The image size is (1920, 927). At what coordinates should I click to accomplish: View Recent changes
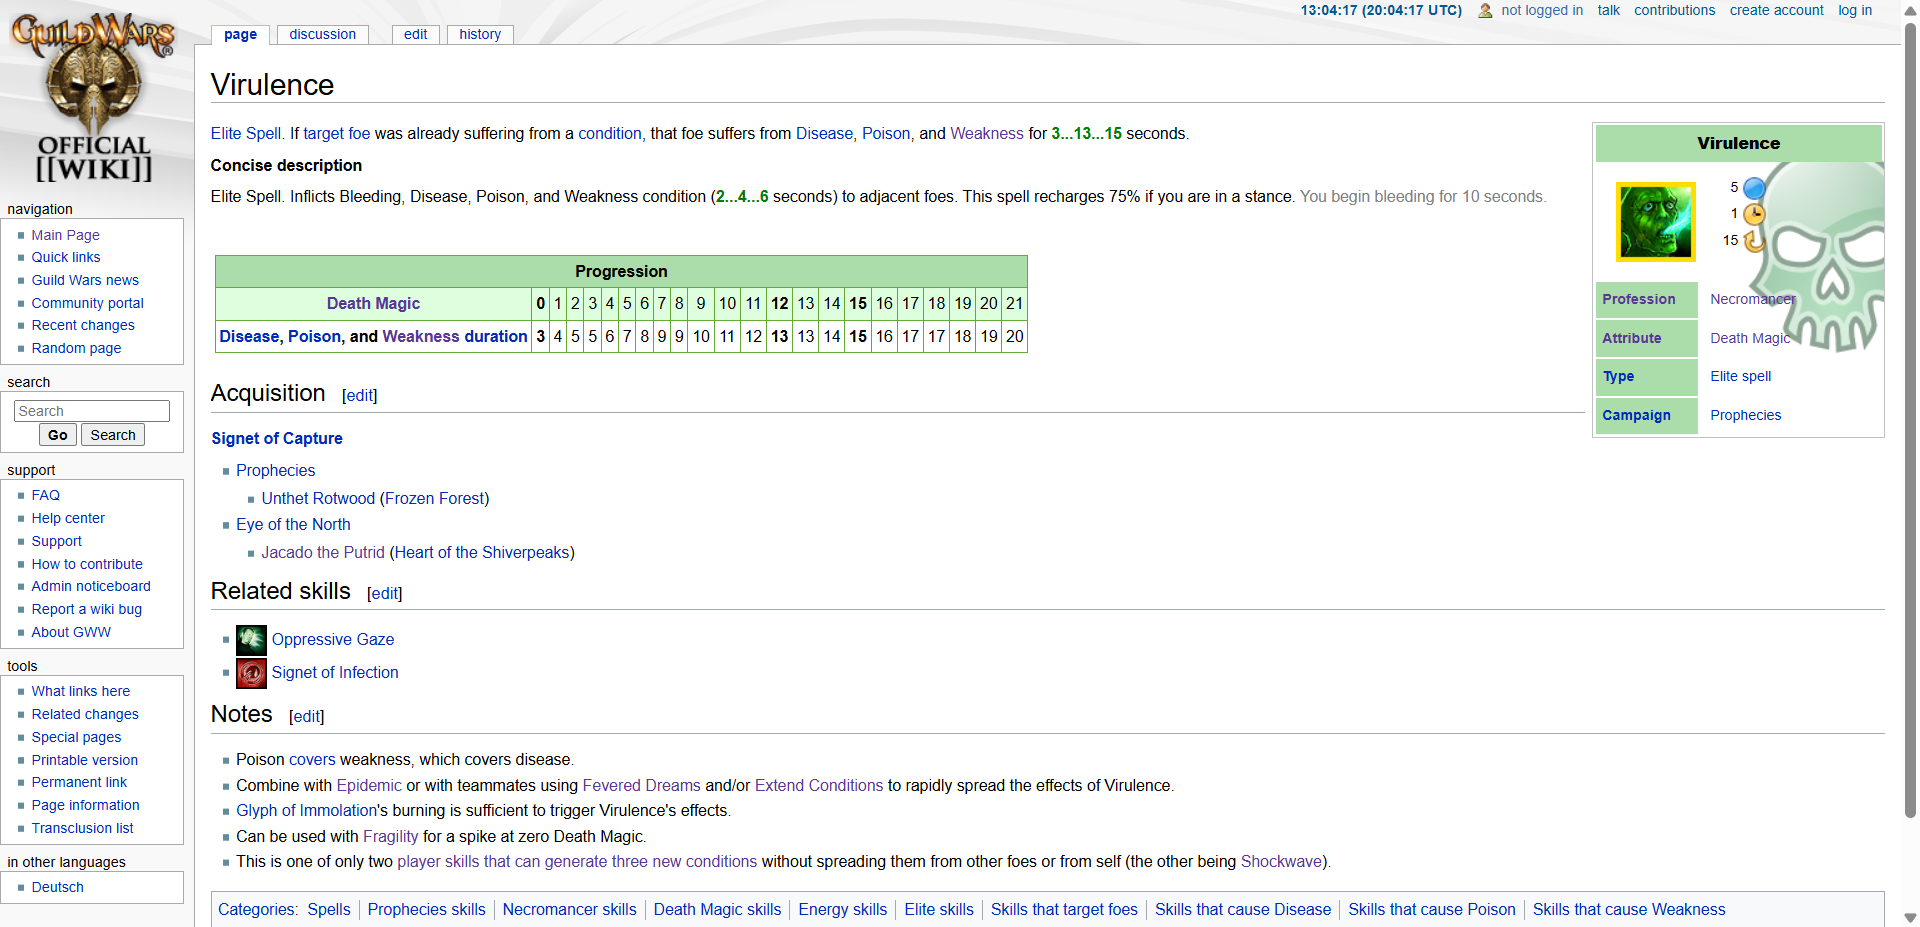(83, 325)
